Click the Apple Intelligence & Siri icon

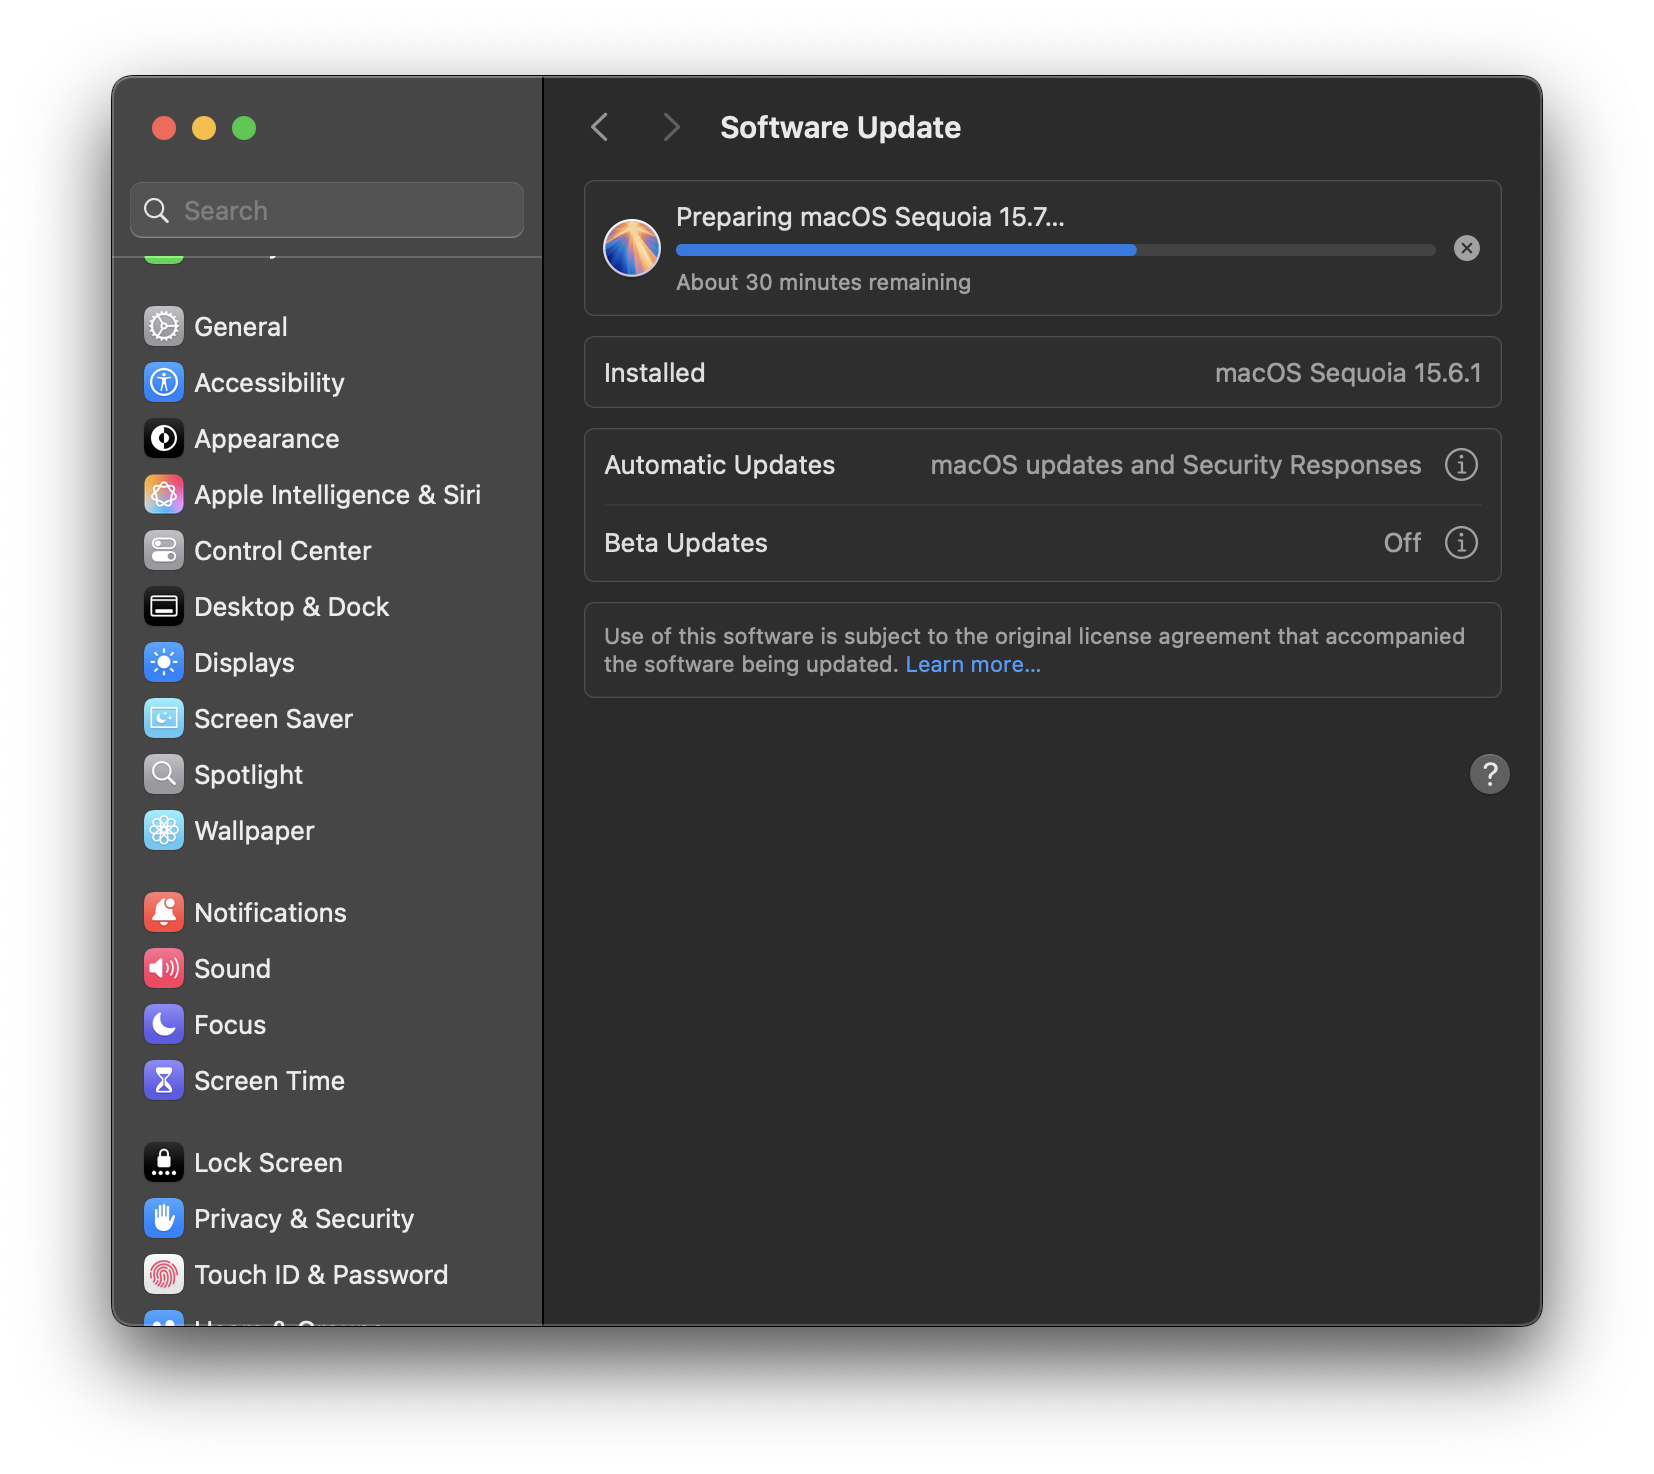(164, 495)
